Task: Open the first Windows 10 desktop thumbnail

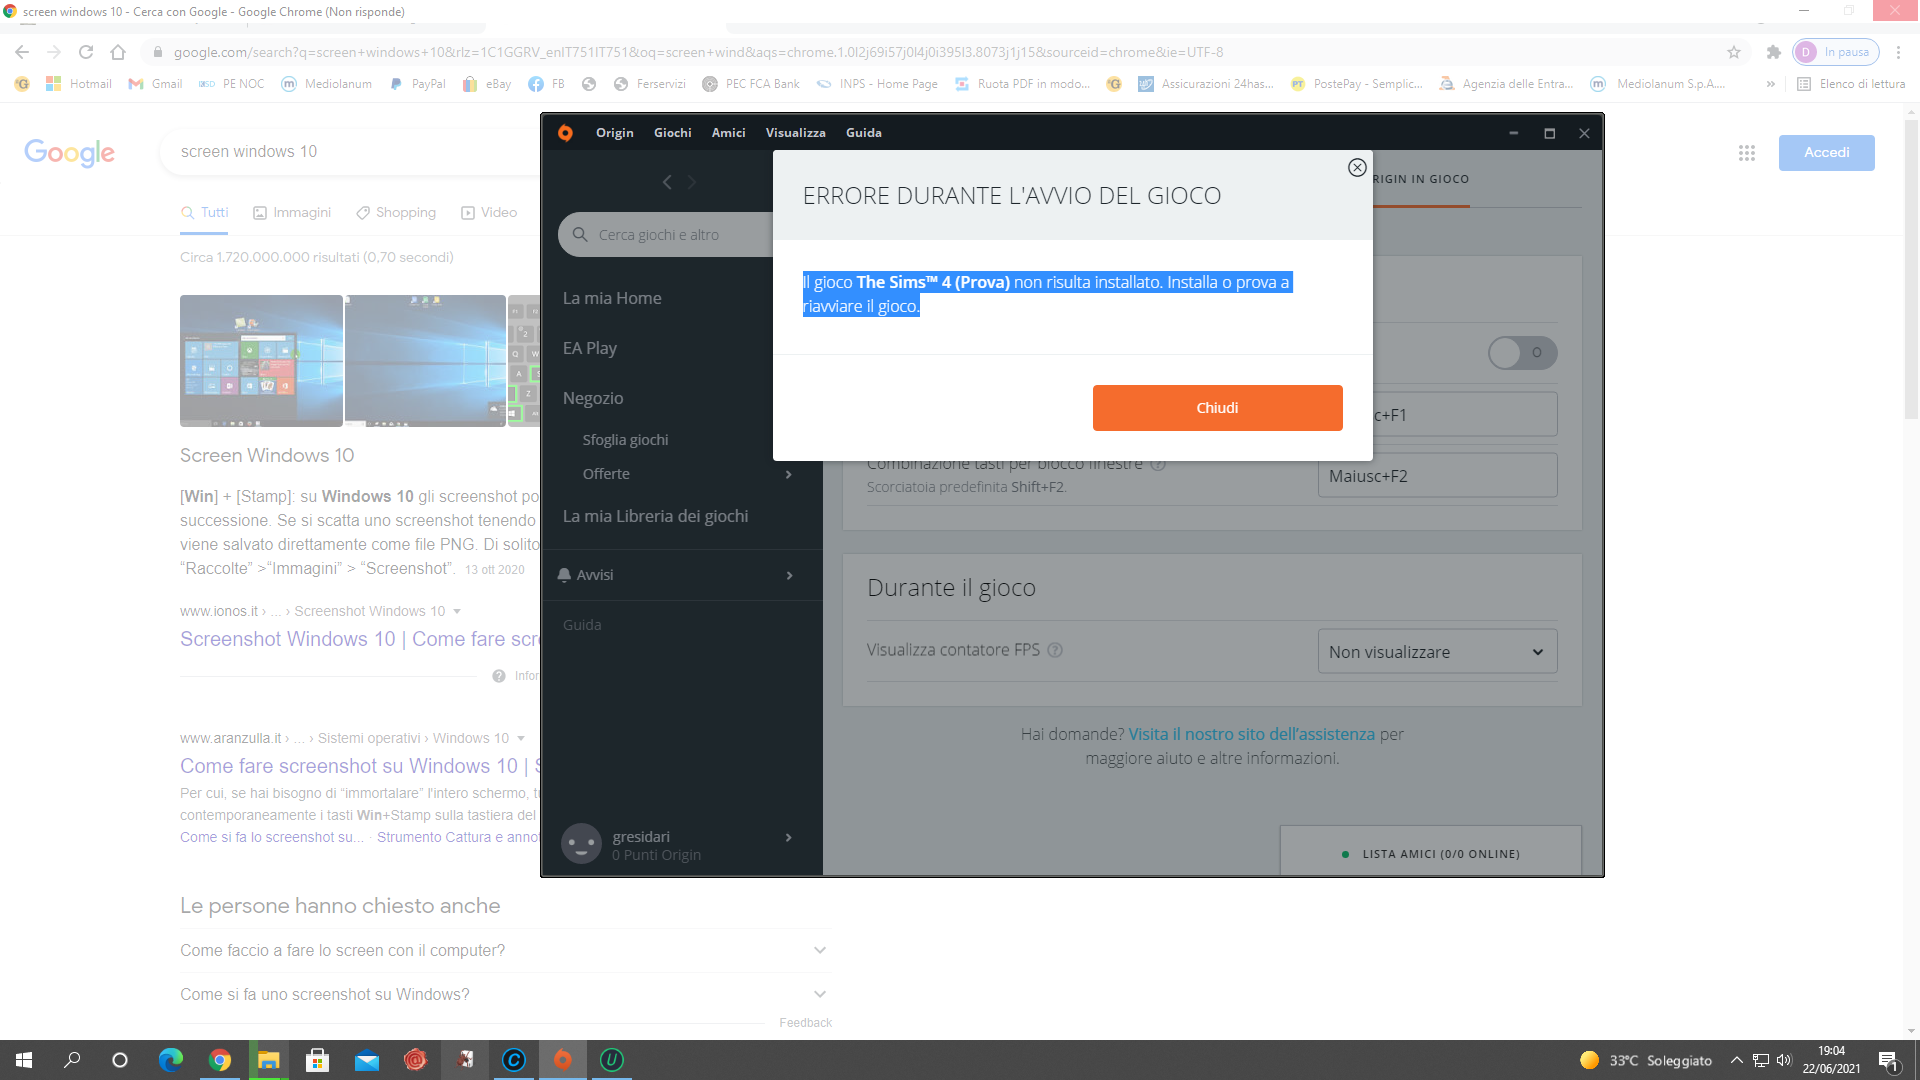Action: (x=261, y=361)
